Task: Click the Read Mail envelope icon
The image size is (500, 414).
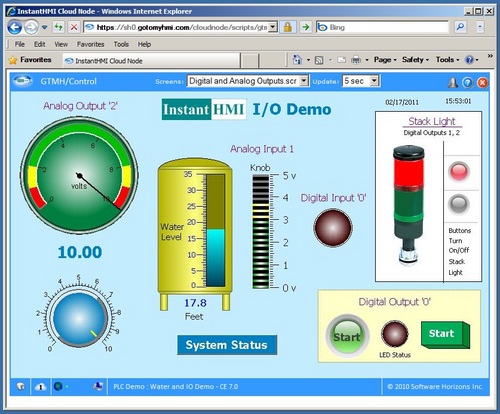Action: pyautogui.click(x=341, y=60)
